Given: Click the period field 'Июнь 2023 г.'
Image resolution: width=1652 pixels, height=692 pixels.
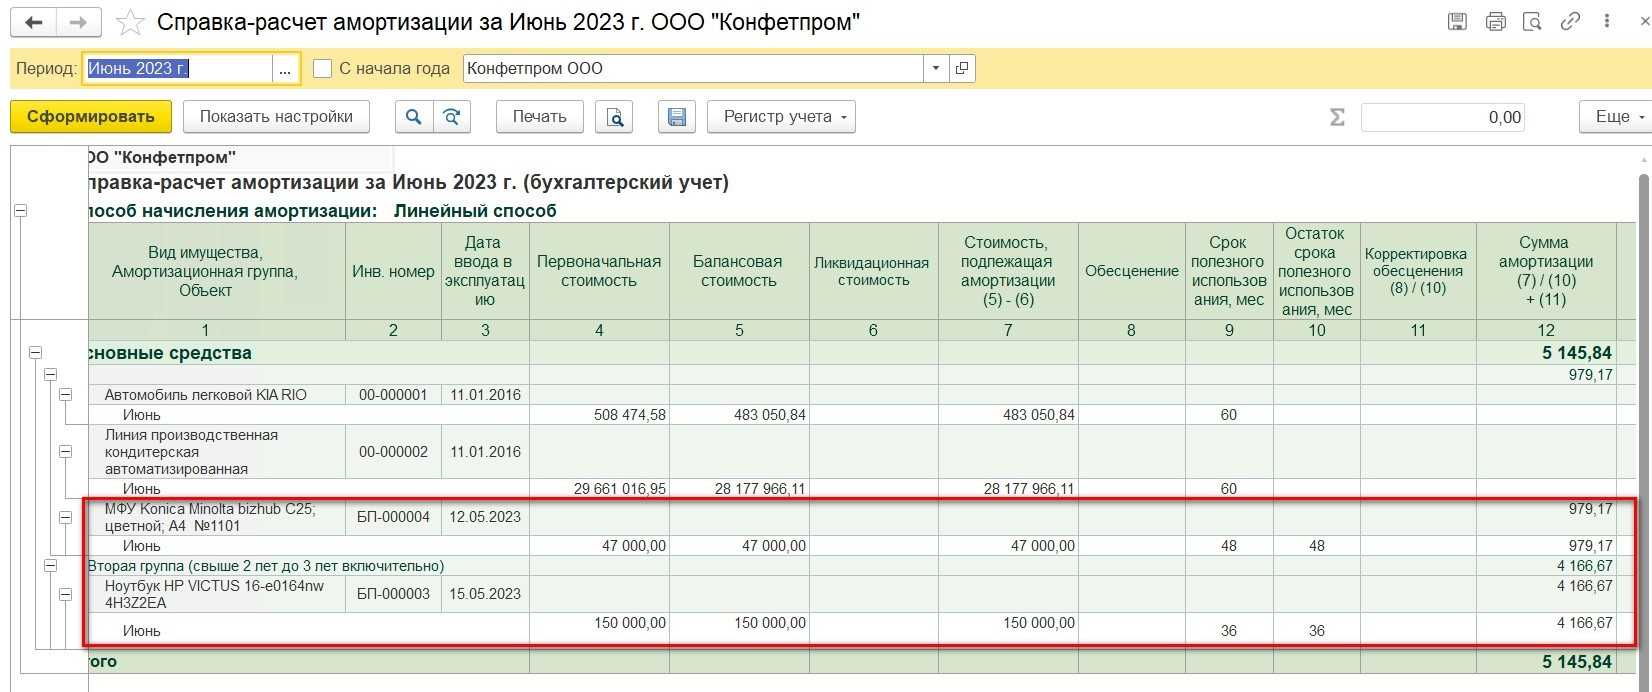Looking at the screenshot, I should [x=177, y=69].
